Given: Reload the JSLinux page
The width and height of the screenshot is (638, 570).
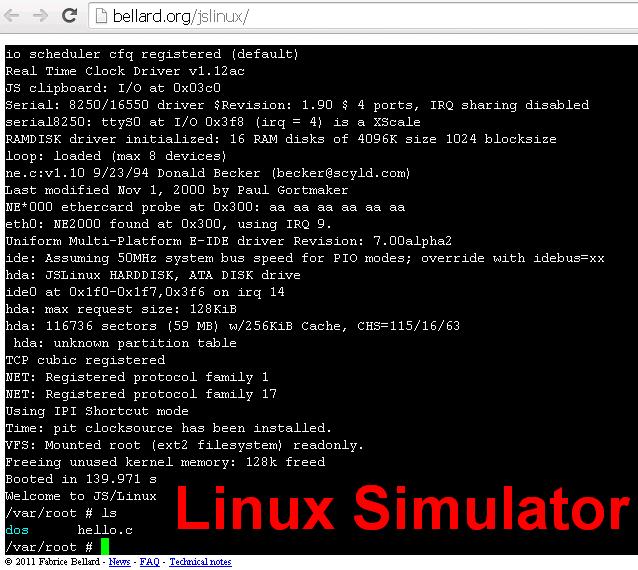Looking at the screenshot, I should [69, 17].
